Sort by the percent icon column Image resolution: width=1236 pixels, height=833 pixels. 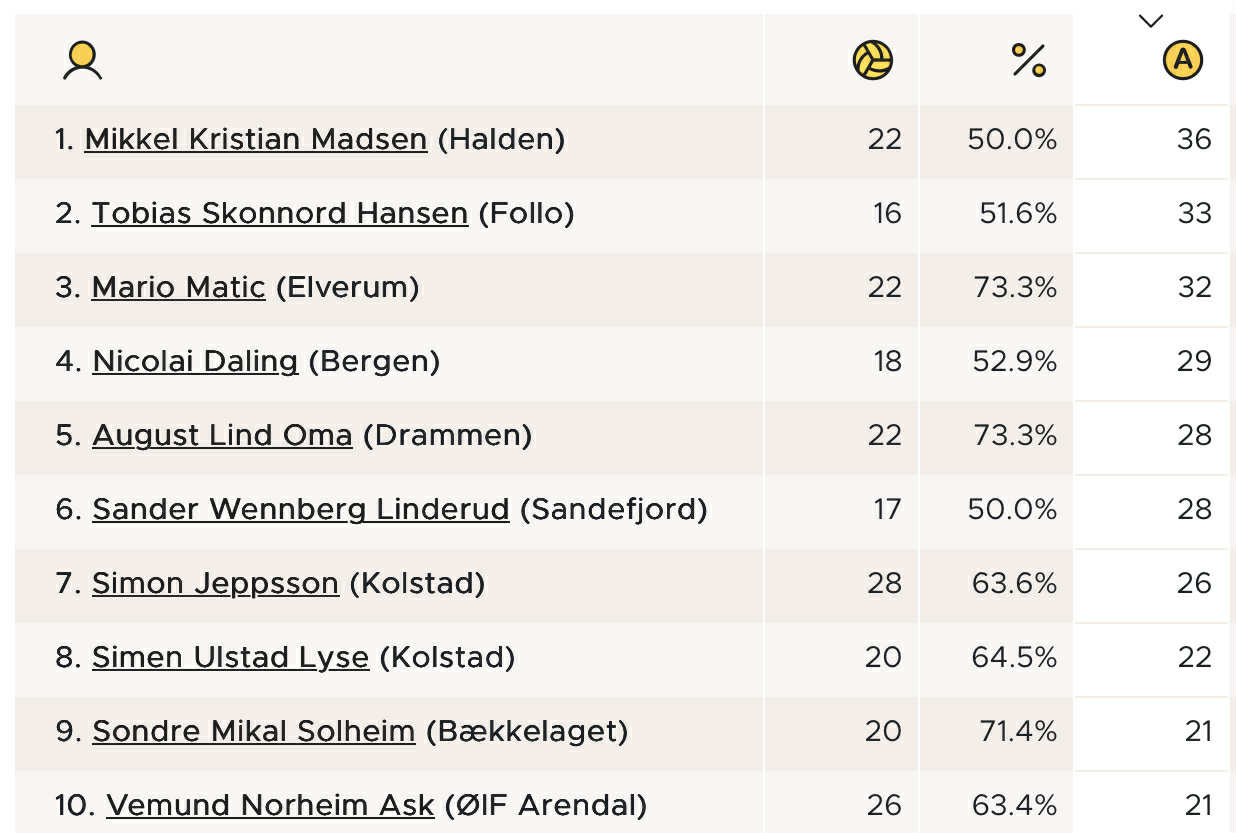(x=1028, y=61)
